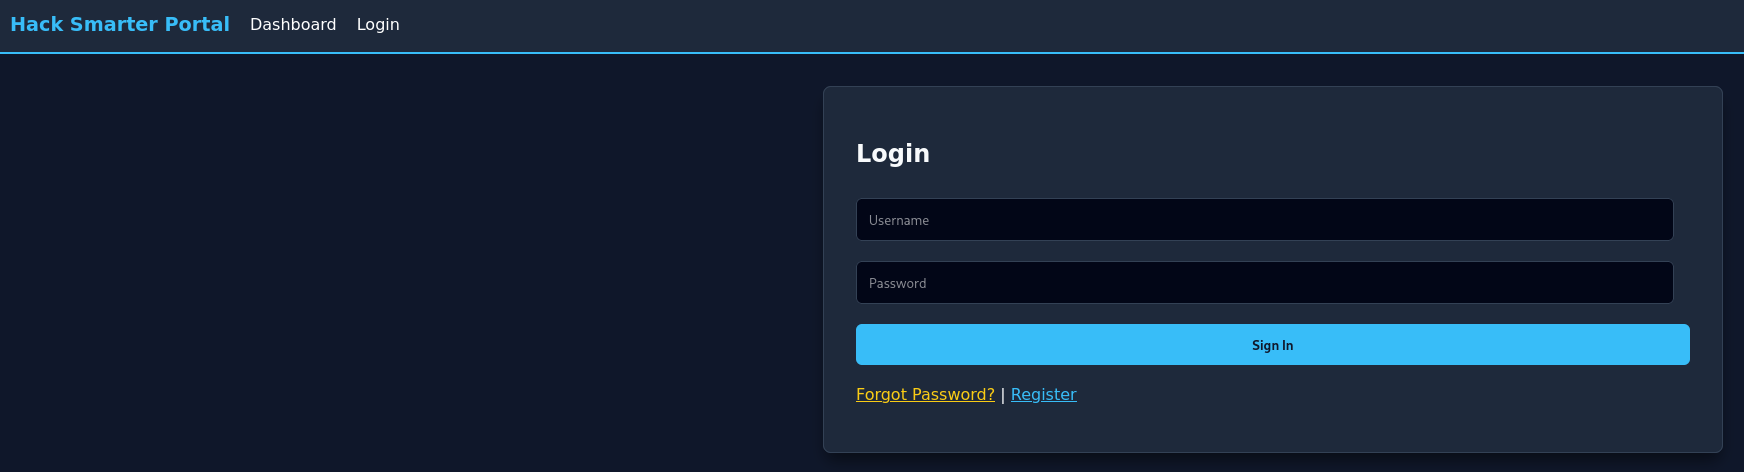
Task: Submit the form with the blue Sign In button
Action: click(1272, 345)
